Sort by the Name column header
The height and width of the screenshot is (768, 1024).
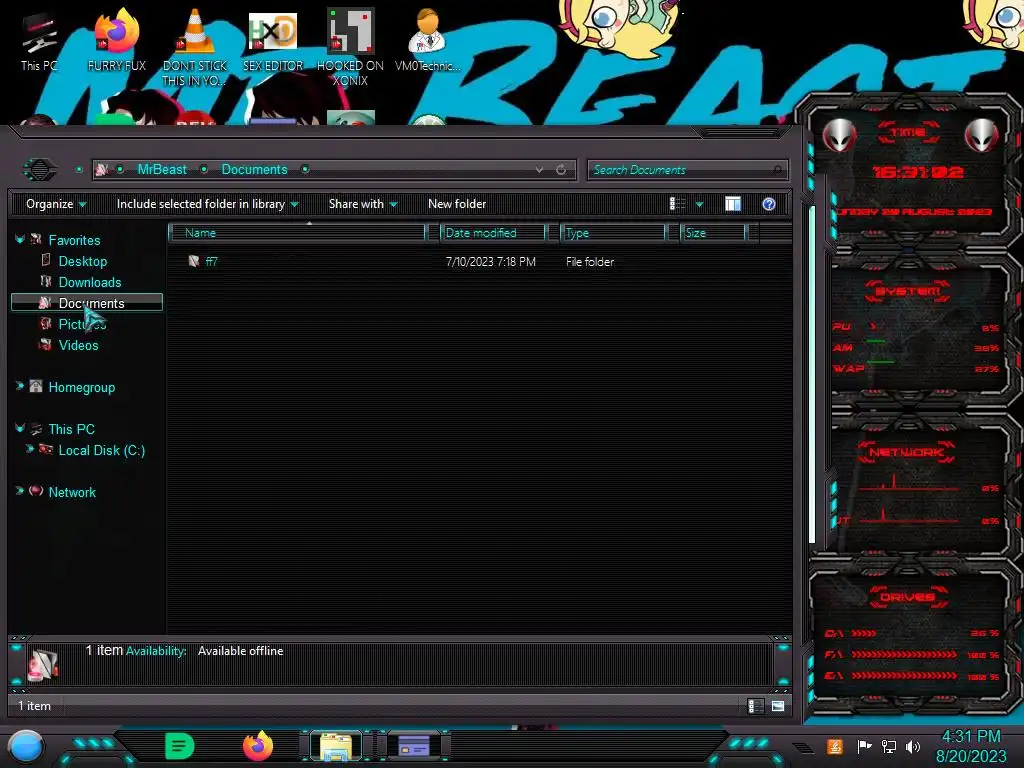pyautogui.click(x=298, y=232)
